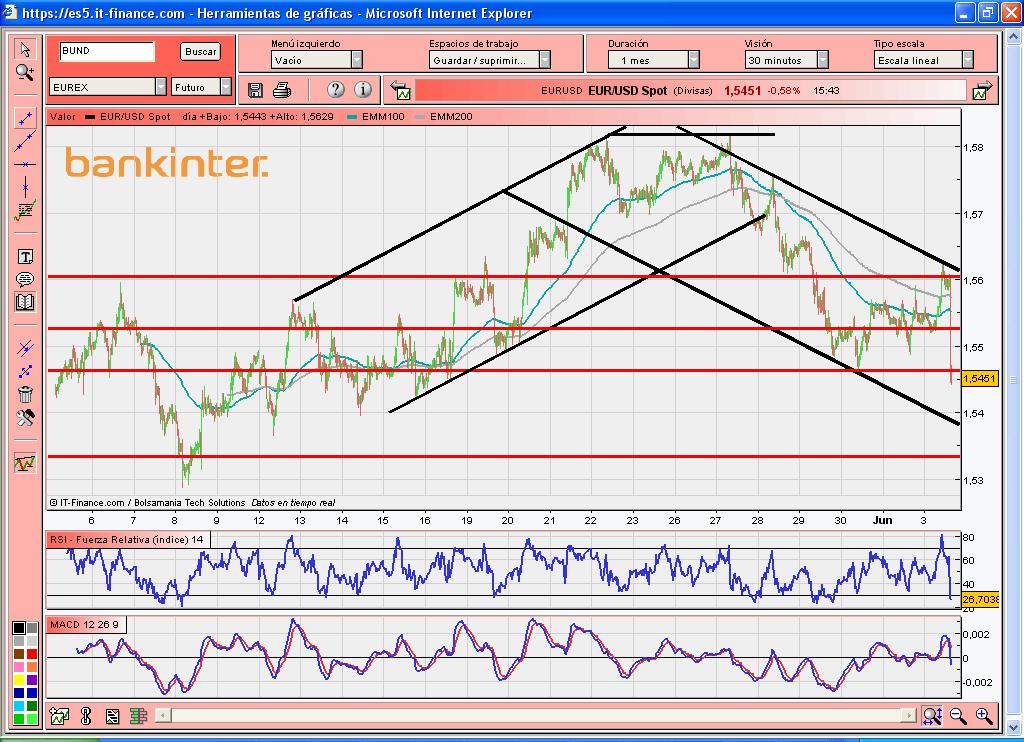Viewport: 1024px width, 742px height.
Task: Open the Tipo escala dropdown
Action: (923, 60)
